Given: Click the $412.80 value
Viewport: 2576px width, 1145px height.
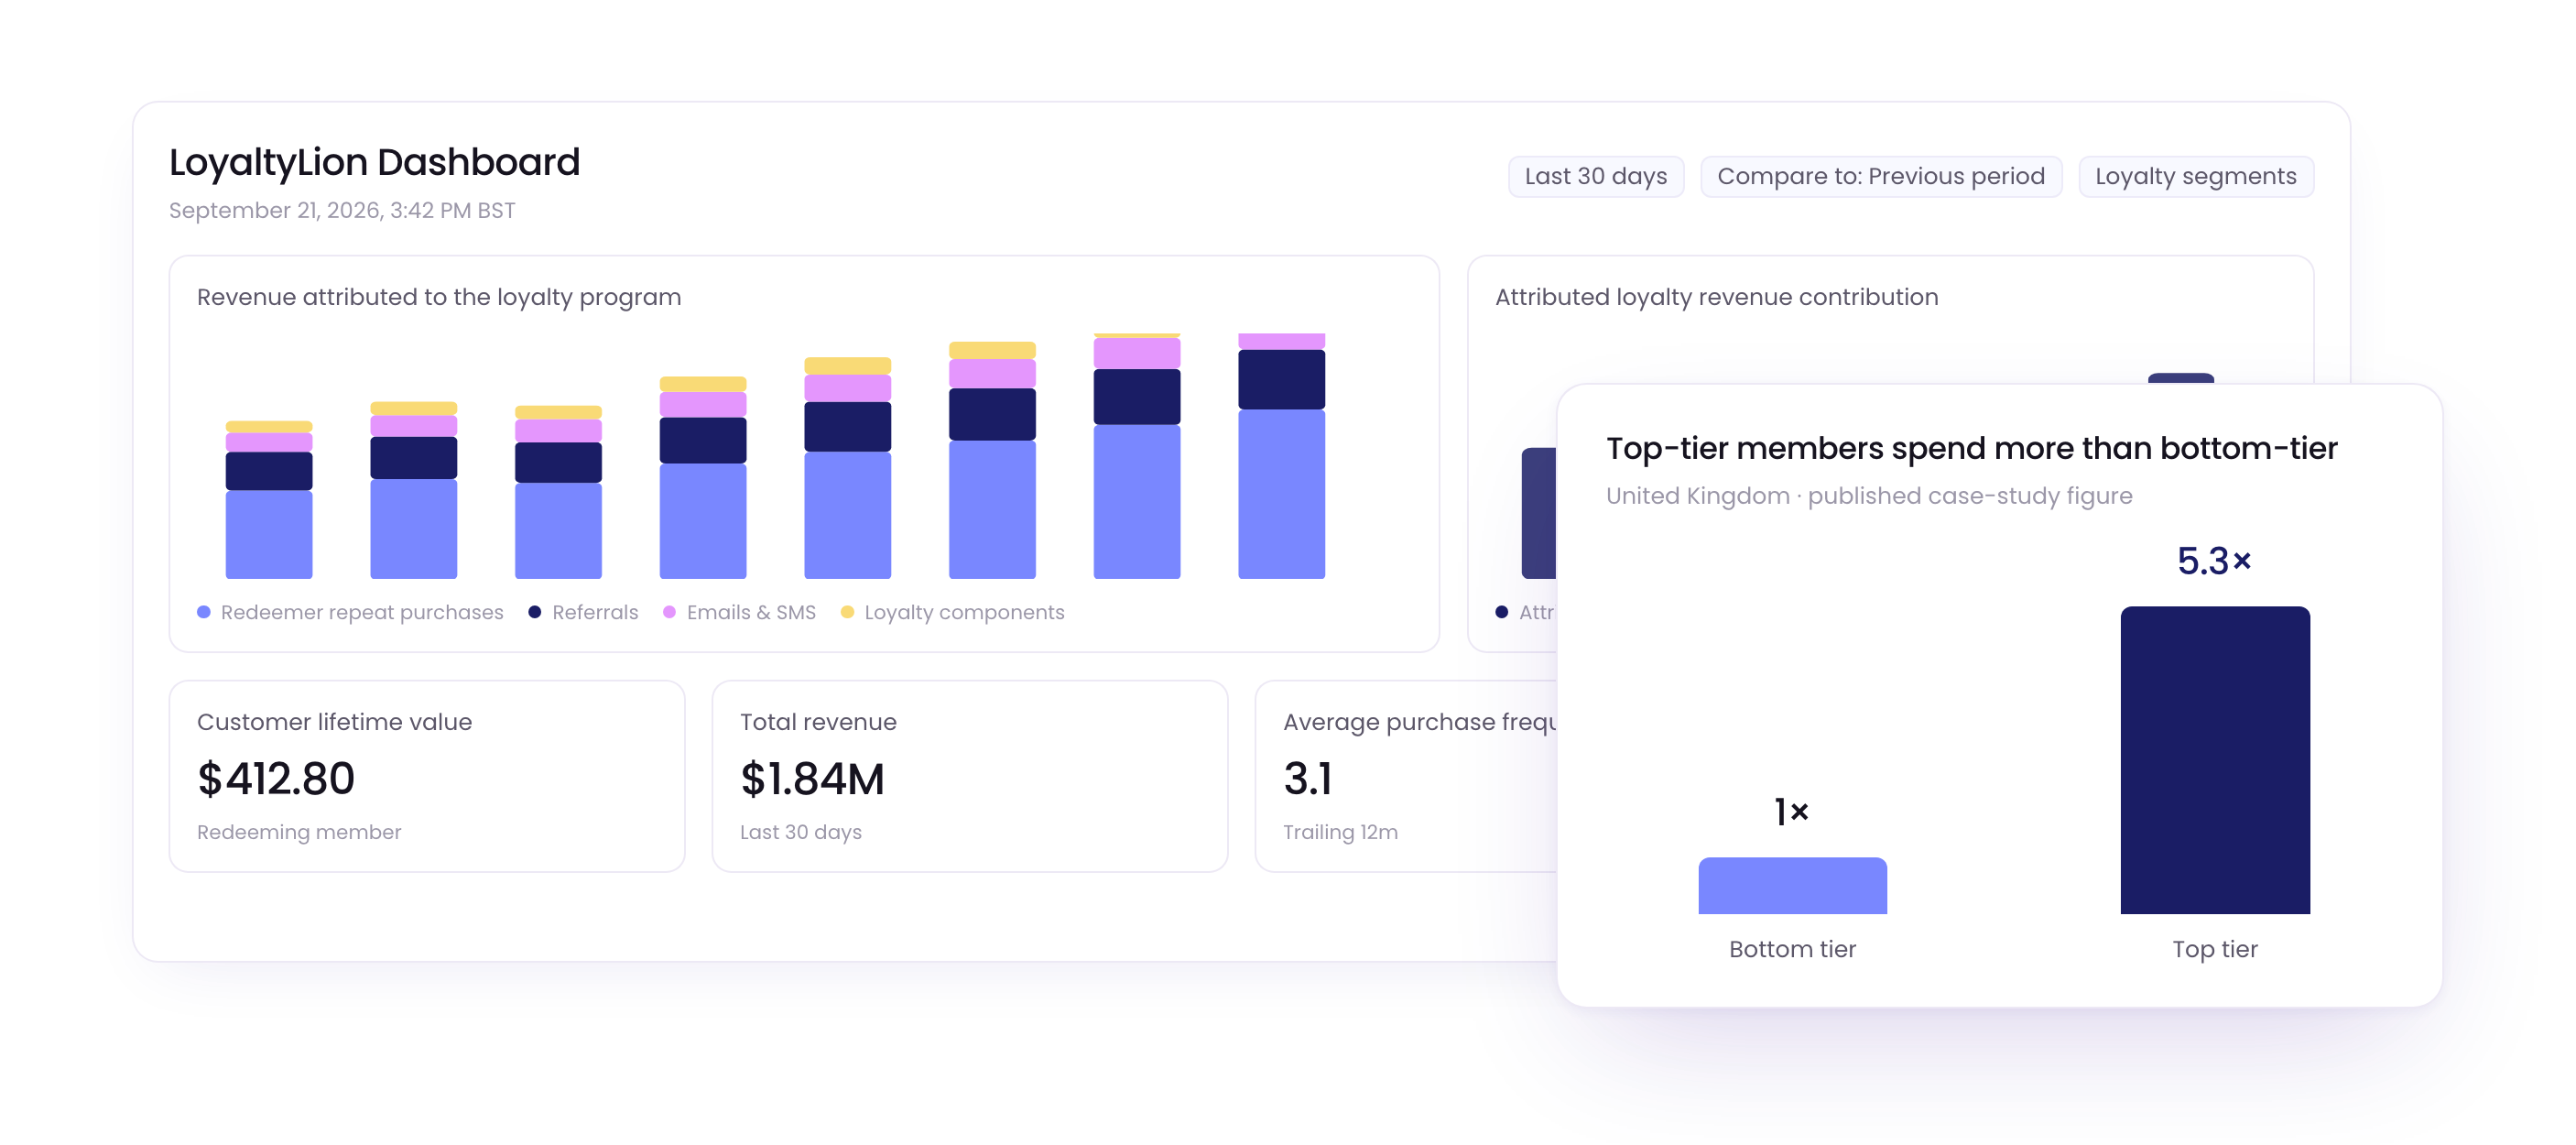Looking at the screenshot, I should pos(276,779).
